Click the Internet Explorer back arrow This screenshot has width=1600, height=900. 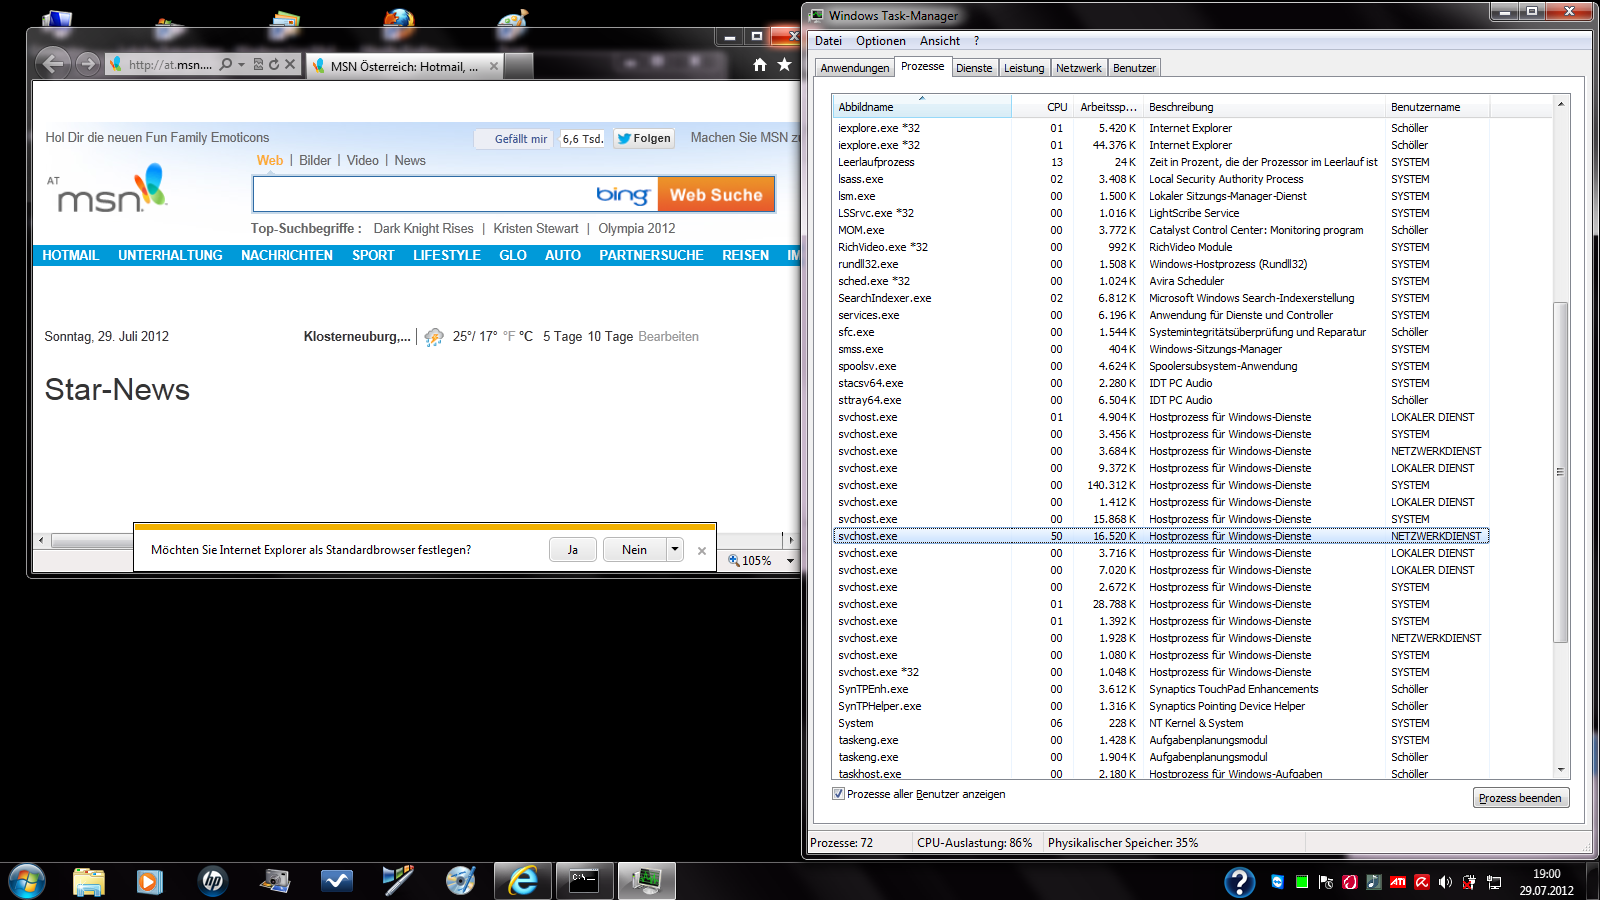point(53,64)
